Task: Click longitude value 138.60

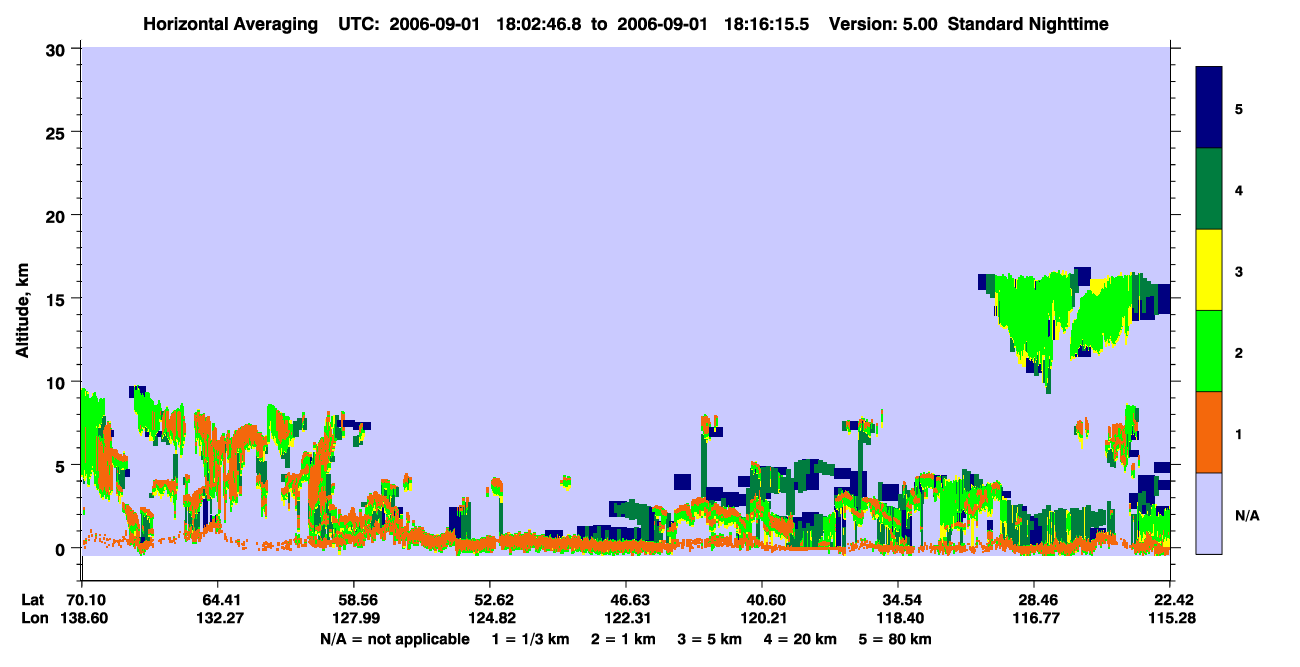Action: pyautogui.click(x=82, y=618)
